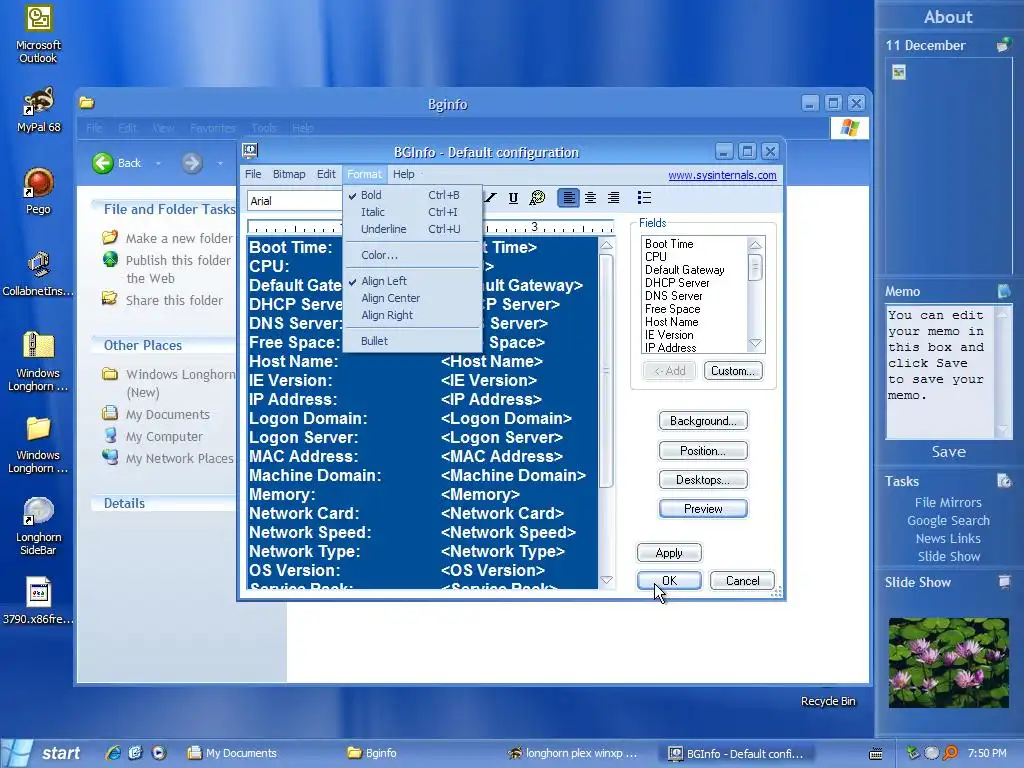Open the File menu in BGInfo

(x=253, y=174)
